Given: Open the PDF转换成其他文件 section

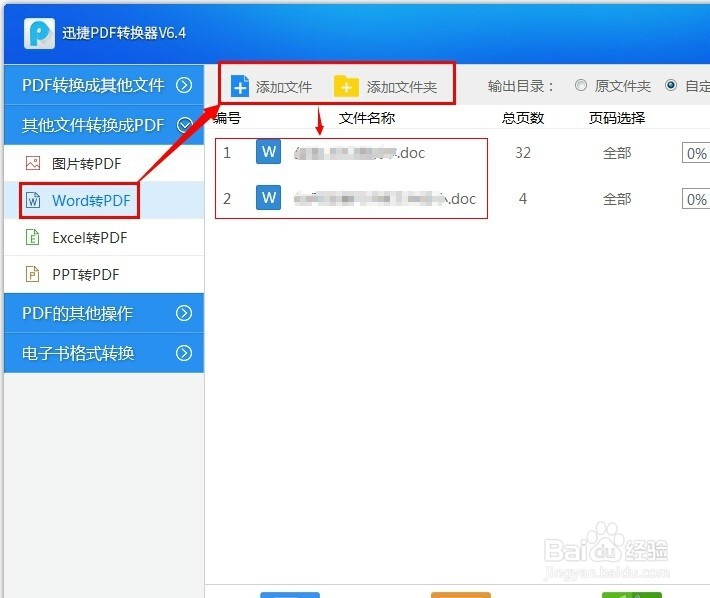Looking at the screenshot, I should tap(104, 85).
